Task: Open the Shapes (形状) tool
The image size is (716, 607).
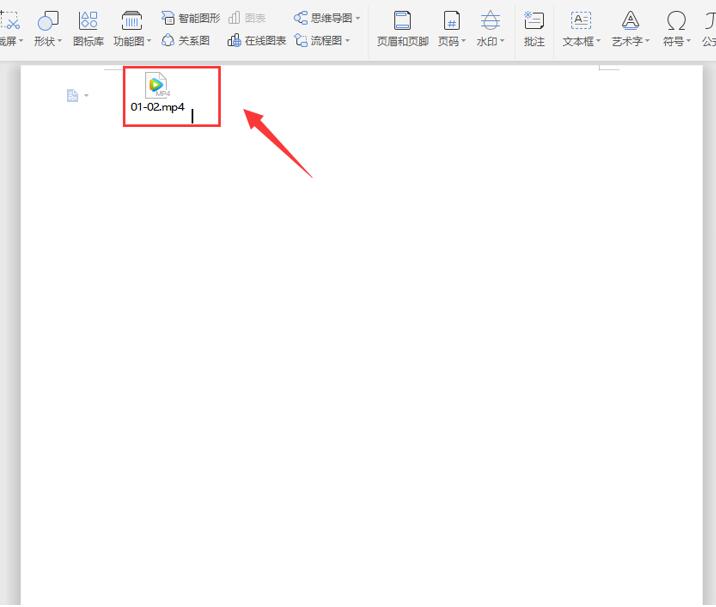Action: click(x=47, y=28)
